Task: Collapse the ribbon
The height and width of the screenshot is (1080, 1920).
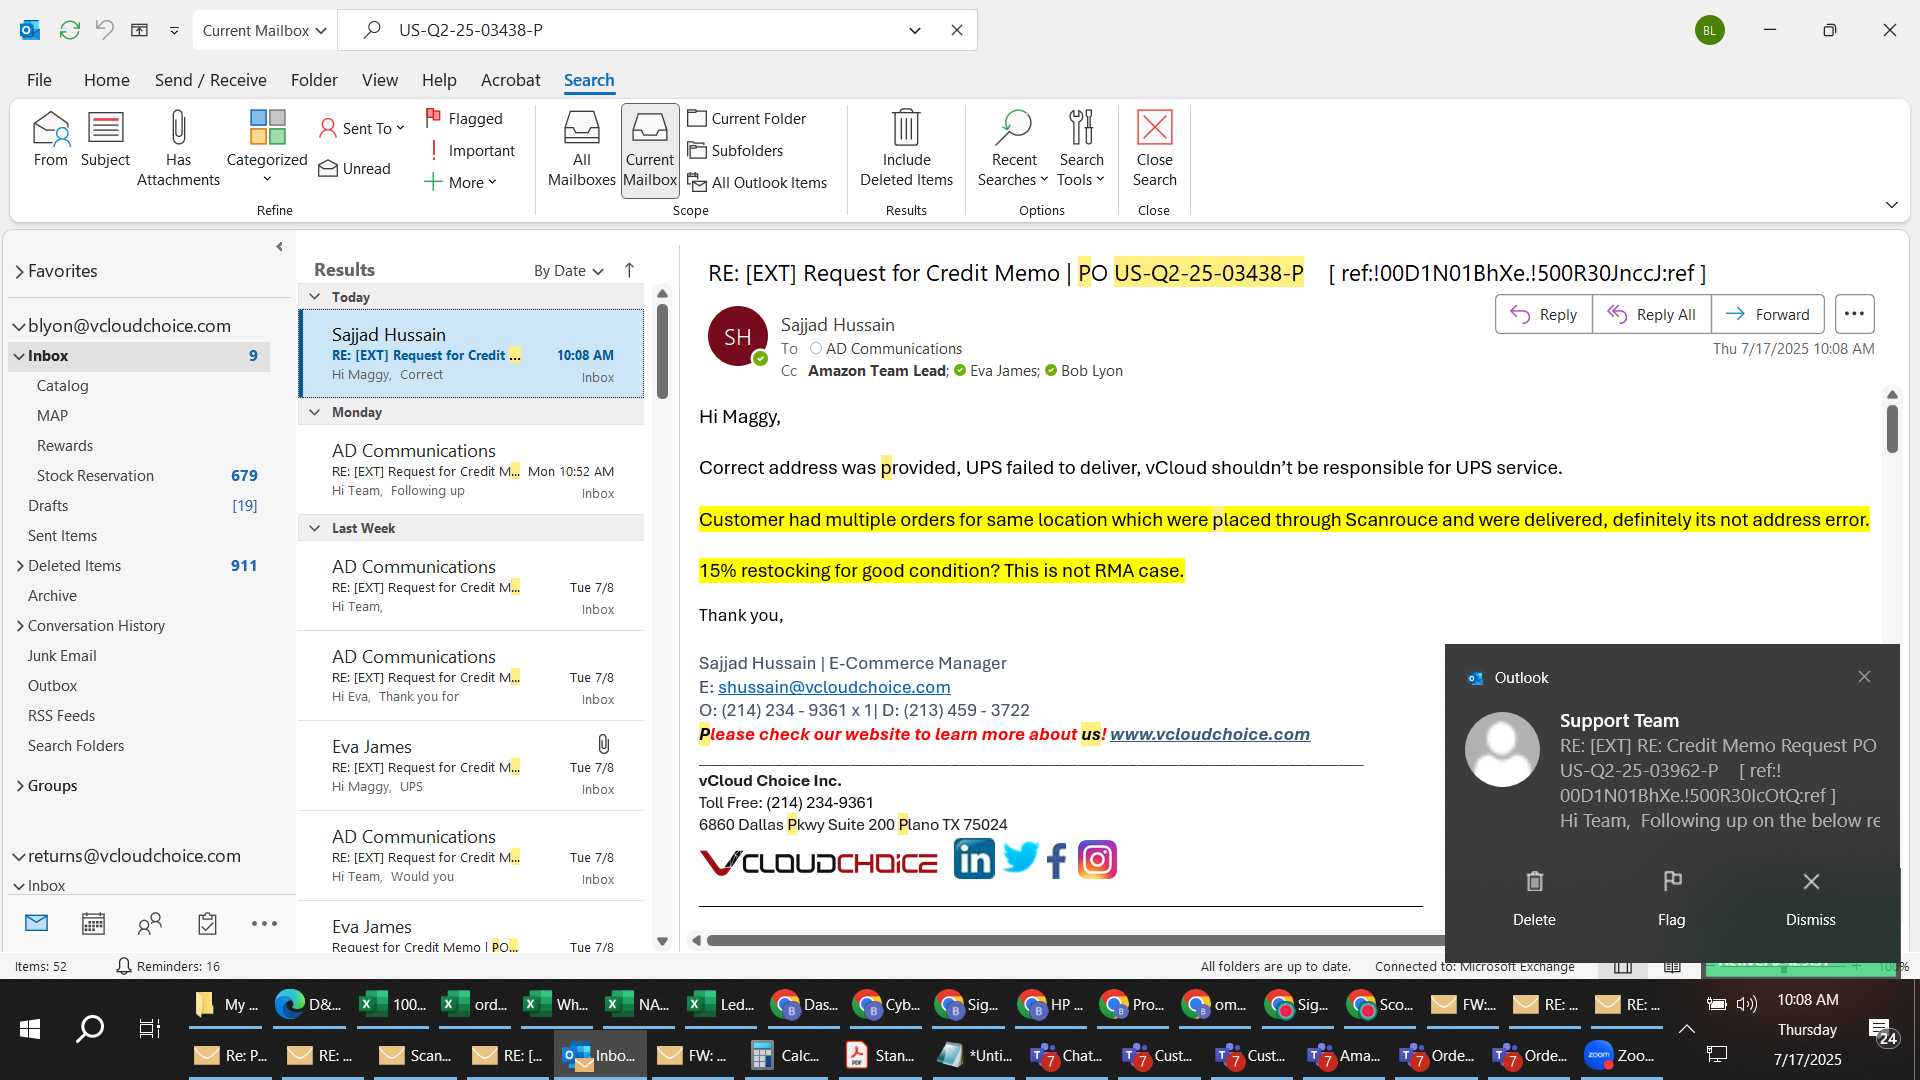Action: (x=1891, y=205)
